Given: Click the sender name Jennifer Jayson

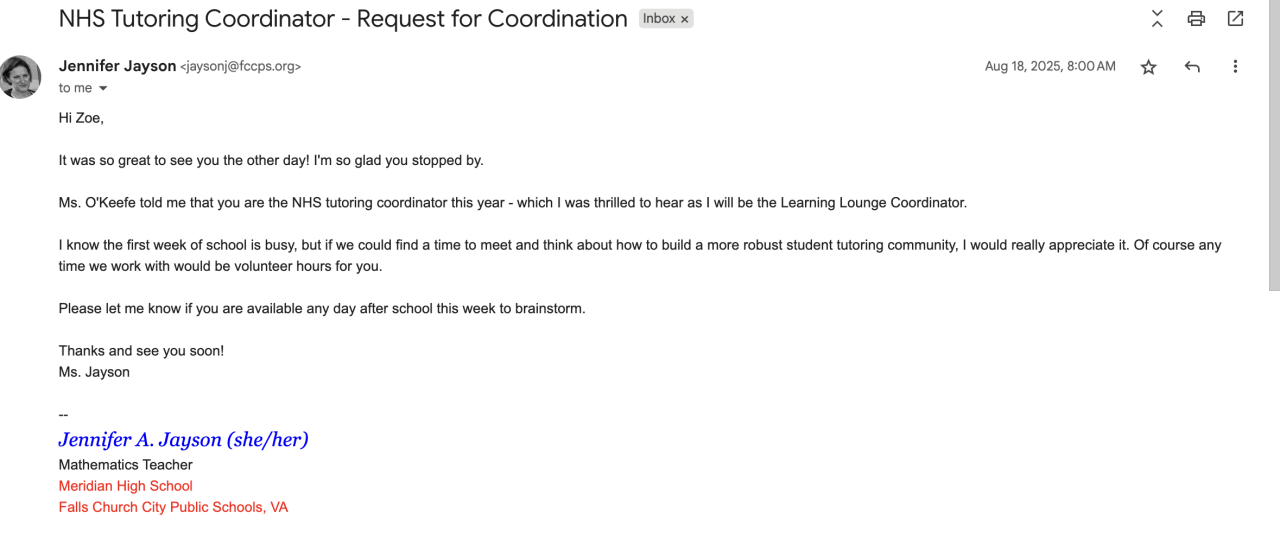Looking at the screenshot, I should pos(117,66).
